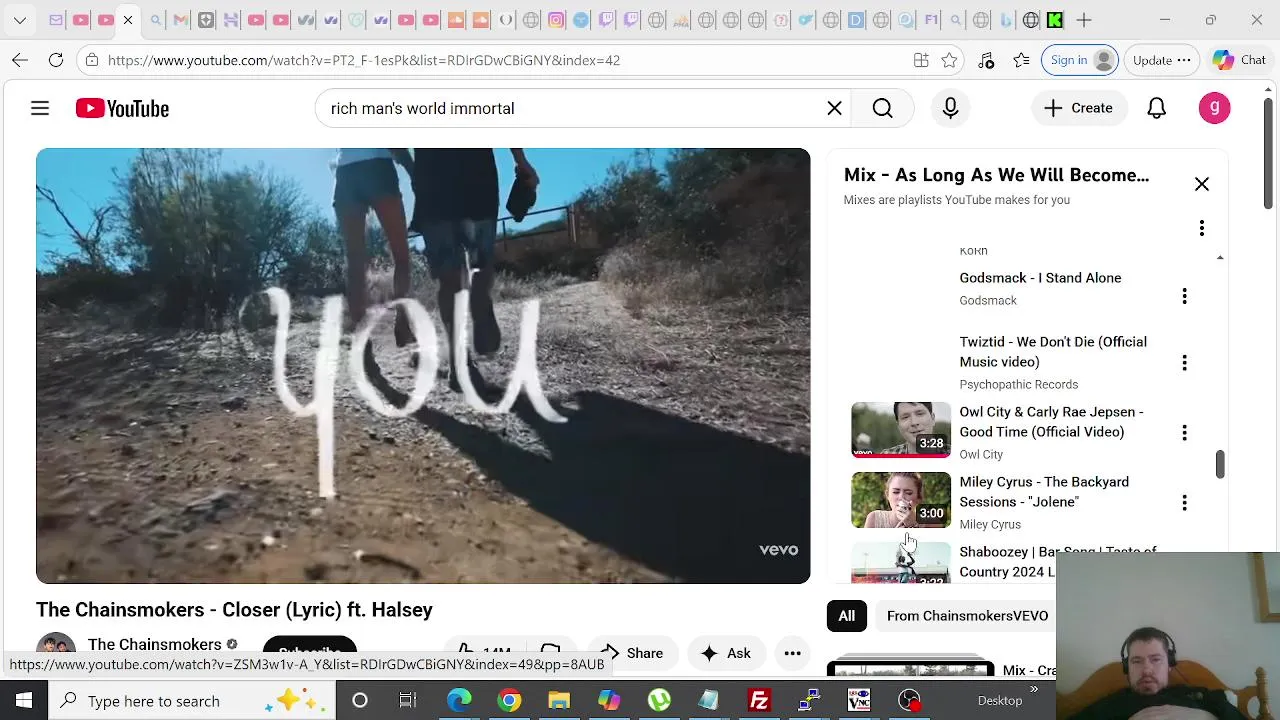Screen dimensions: 1280x720
Task: Open the Windows Start menu
Action: [x=24, y=701]
